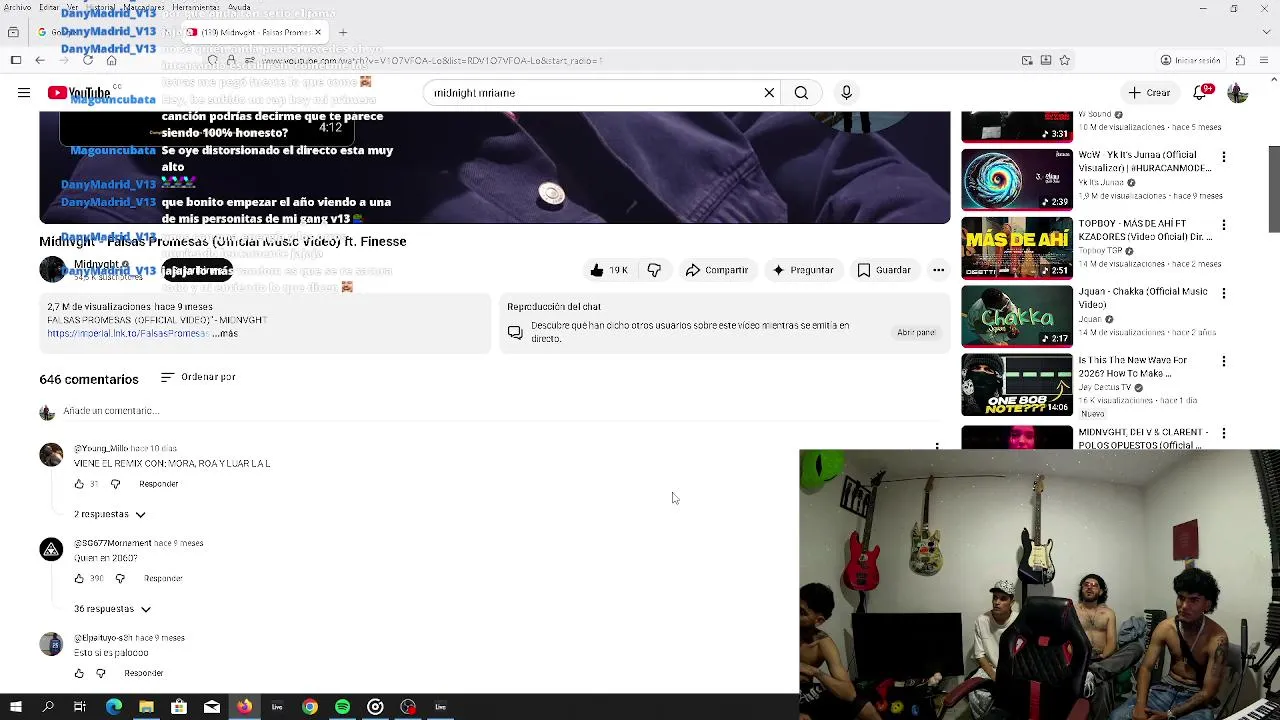Bookmark page with star icon
Screen dimensions: 1280x720
1064,61
